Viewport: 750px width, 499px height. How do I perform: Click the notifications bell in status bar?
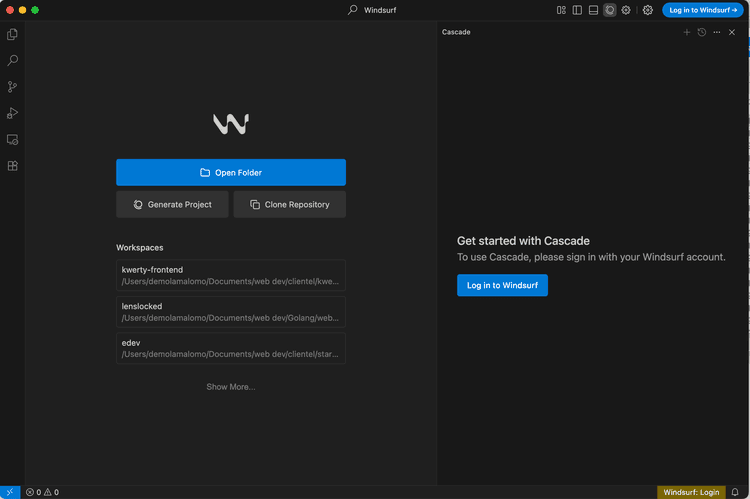735,492
